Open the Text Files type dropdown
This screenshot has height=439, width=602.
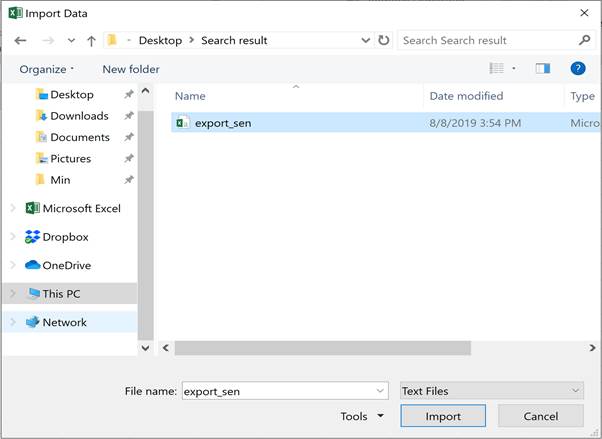[x=490, y=391]
